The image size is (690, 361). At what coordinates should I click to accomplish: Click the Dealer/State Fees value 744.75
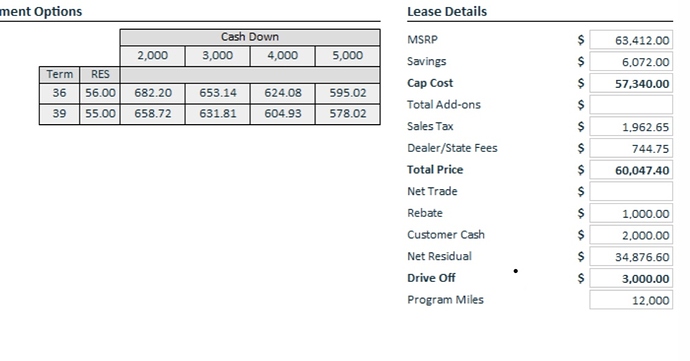(x=631, y=148)
